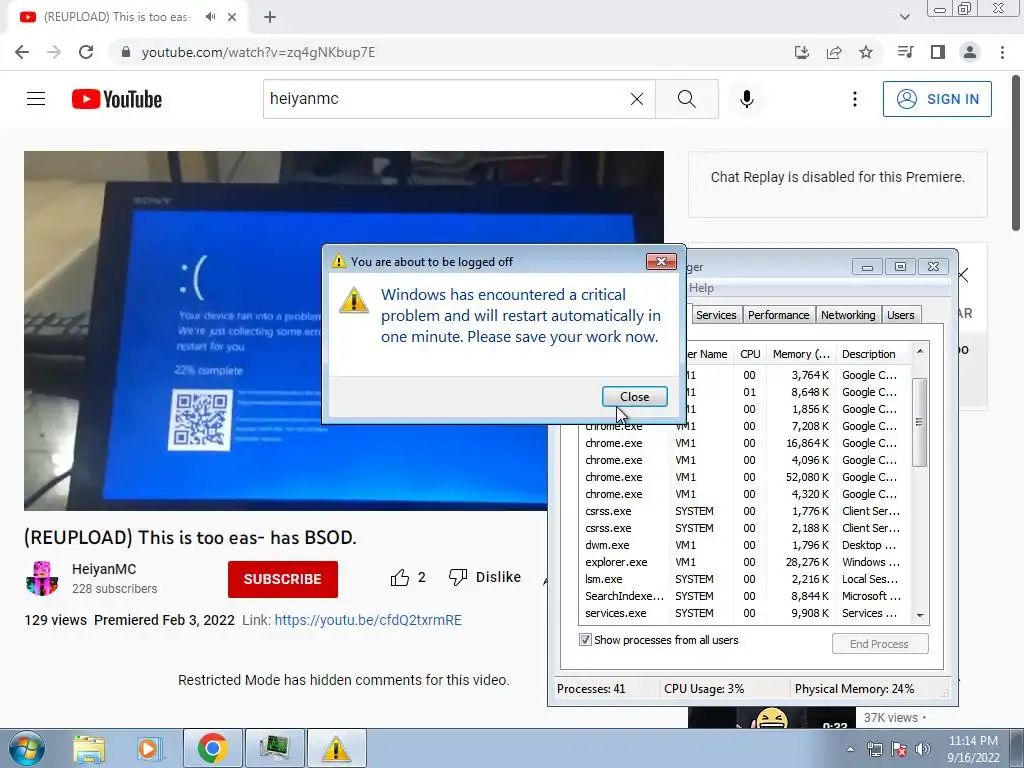Image resolution: width=1024 pixels, height=768 pixels.
Task: Open the youtu.be/cfdQ2txrmRE link
Action: click(x=368, y=620)
